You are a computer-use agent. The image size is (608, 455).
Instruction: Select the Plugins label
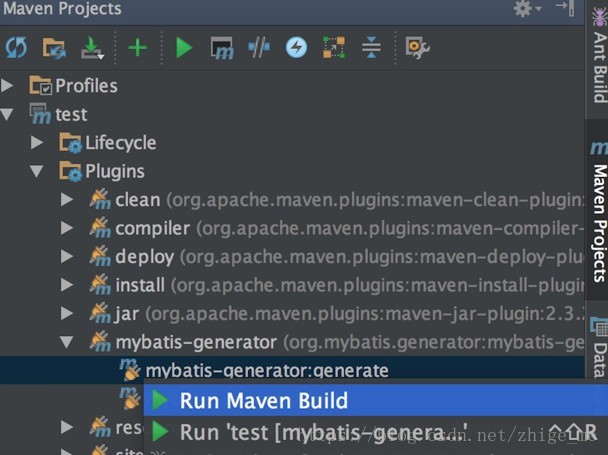(x=115, y=171)
